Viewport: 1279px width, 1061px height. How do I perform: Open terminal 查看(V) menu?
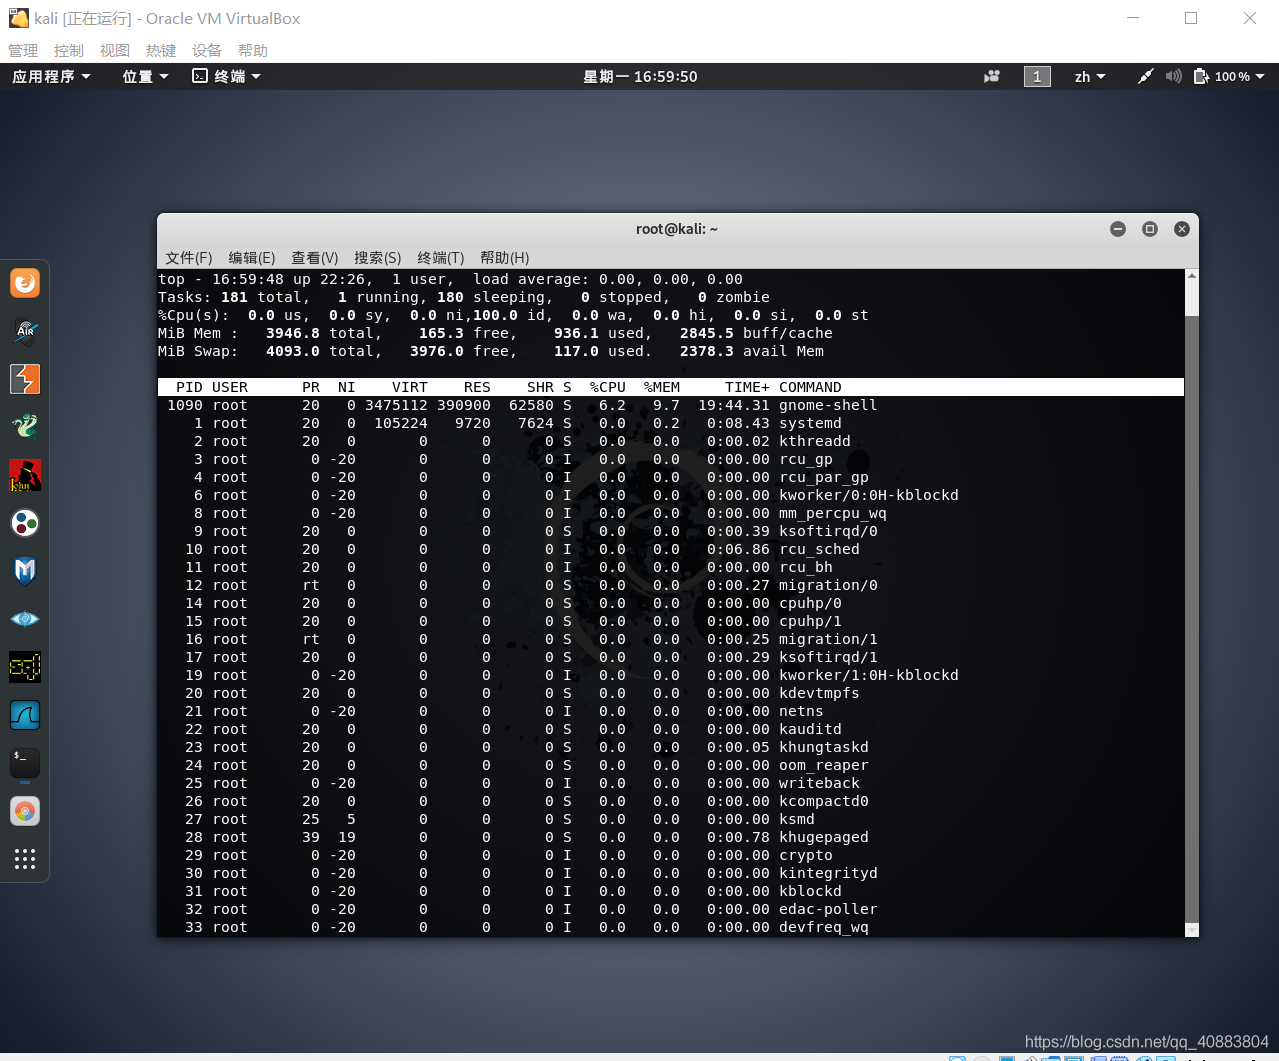315,257
